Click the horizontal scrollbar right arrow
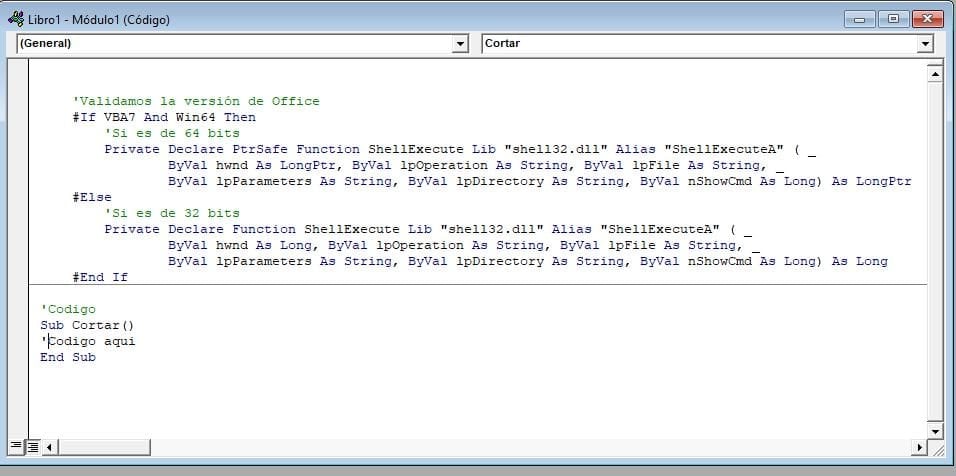 pyautogui.click(x=919, y=446)
